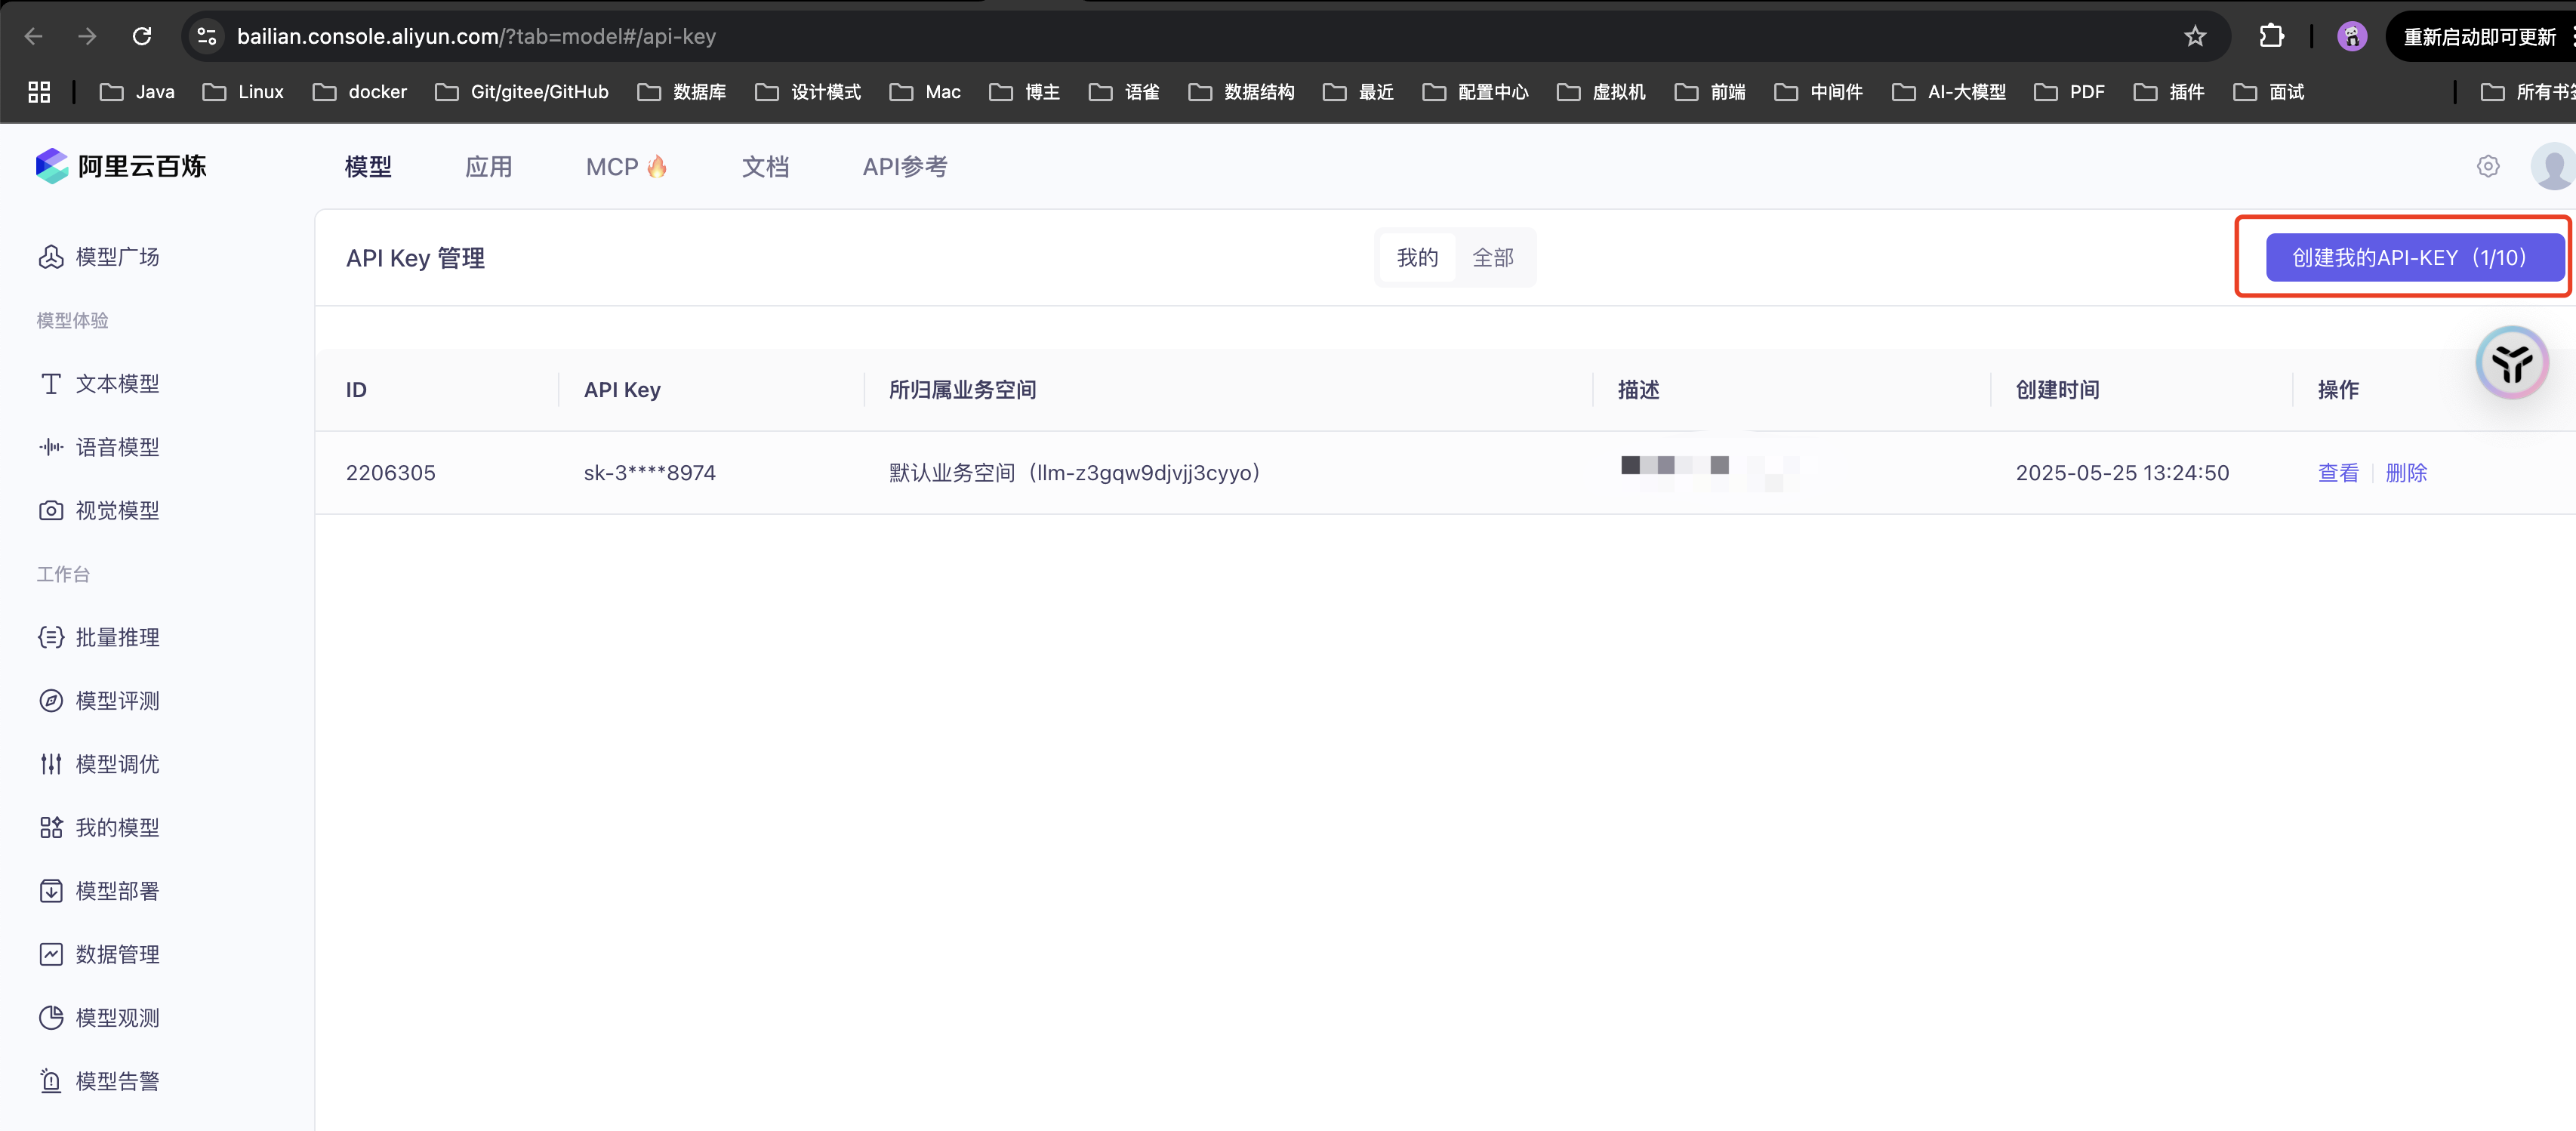Select 批量推理 in the workbench sidebar

click(x=117, y=637)
